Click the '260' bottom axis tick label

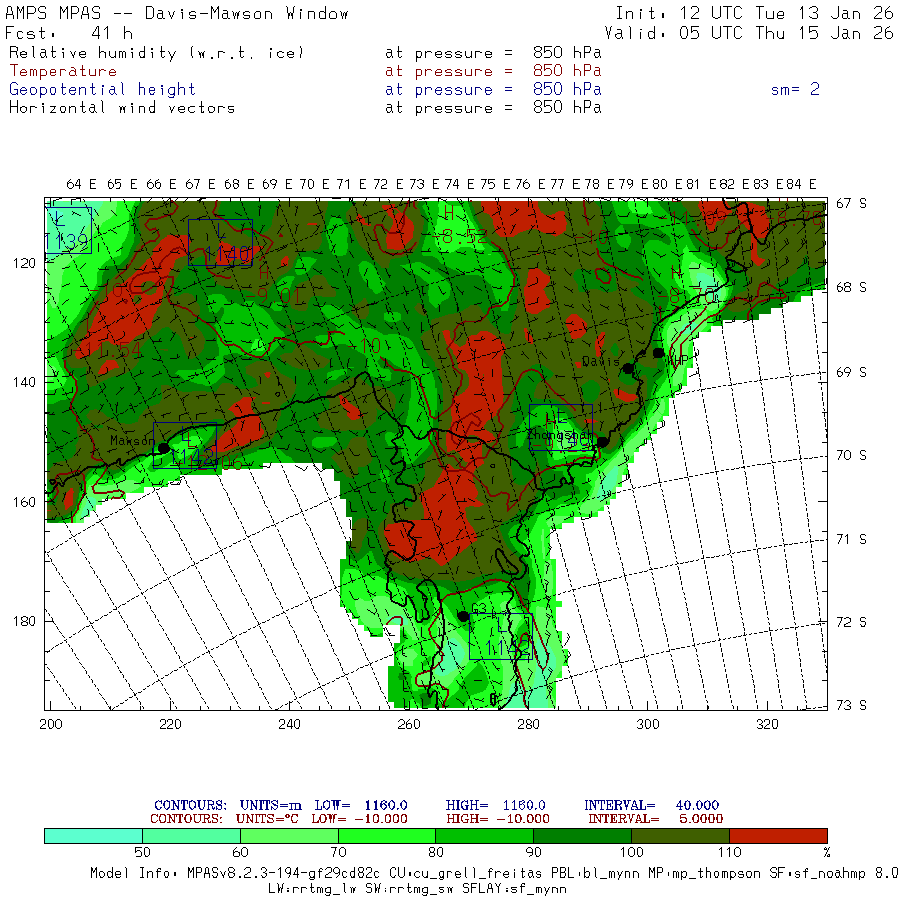[x=409, y=724]
